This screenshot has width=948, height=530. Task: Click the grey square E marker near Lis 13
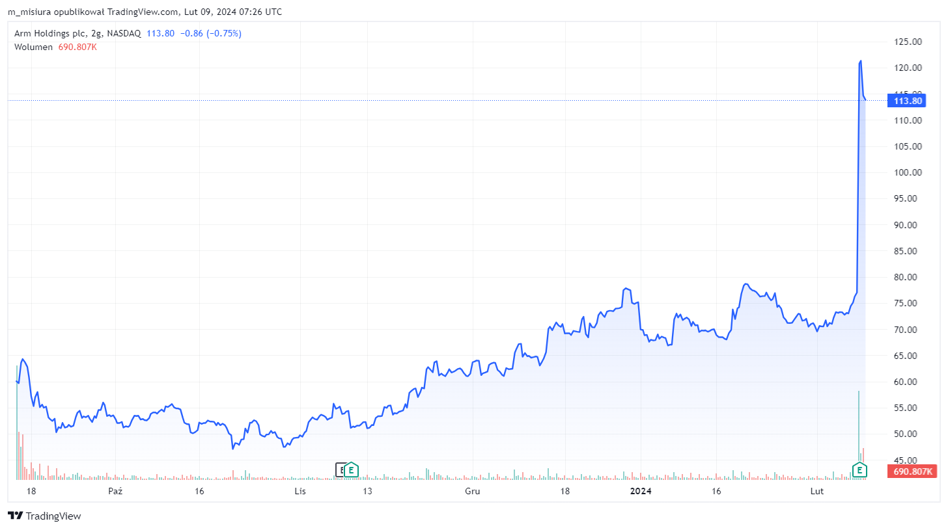click(340, 470)
